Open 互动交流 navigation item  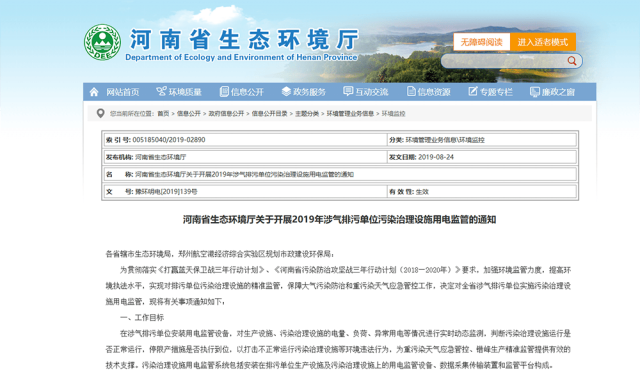[x=371, y=92]
